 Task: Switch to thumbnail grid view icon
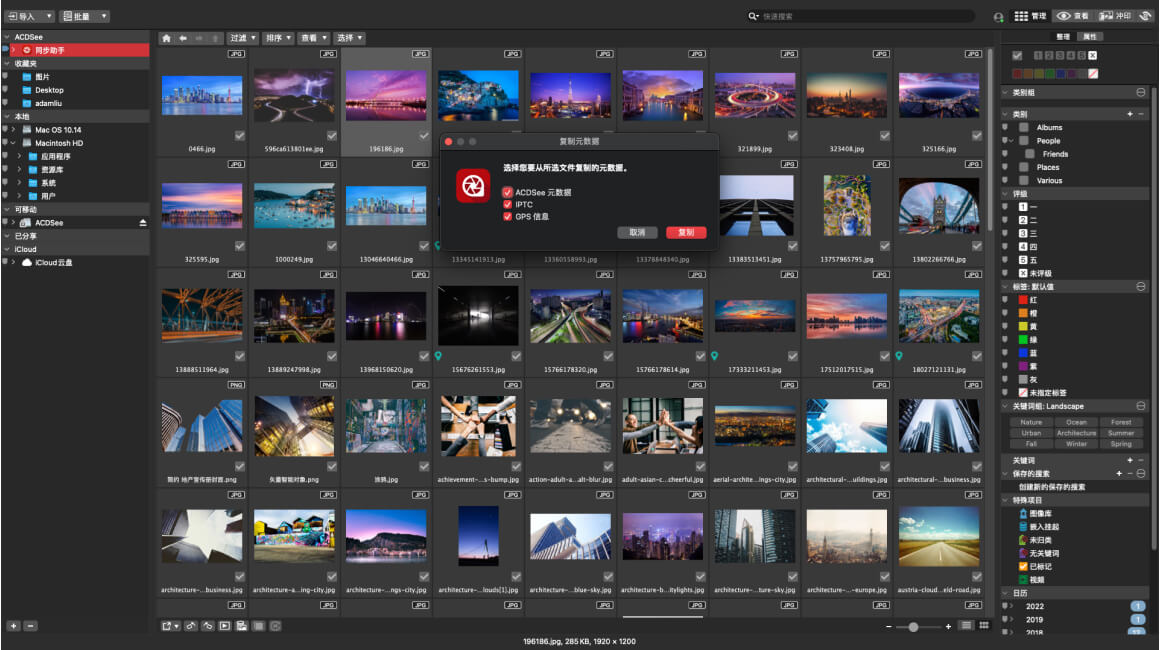(984, 626)
